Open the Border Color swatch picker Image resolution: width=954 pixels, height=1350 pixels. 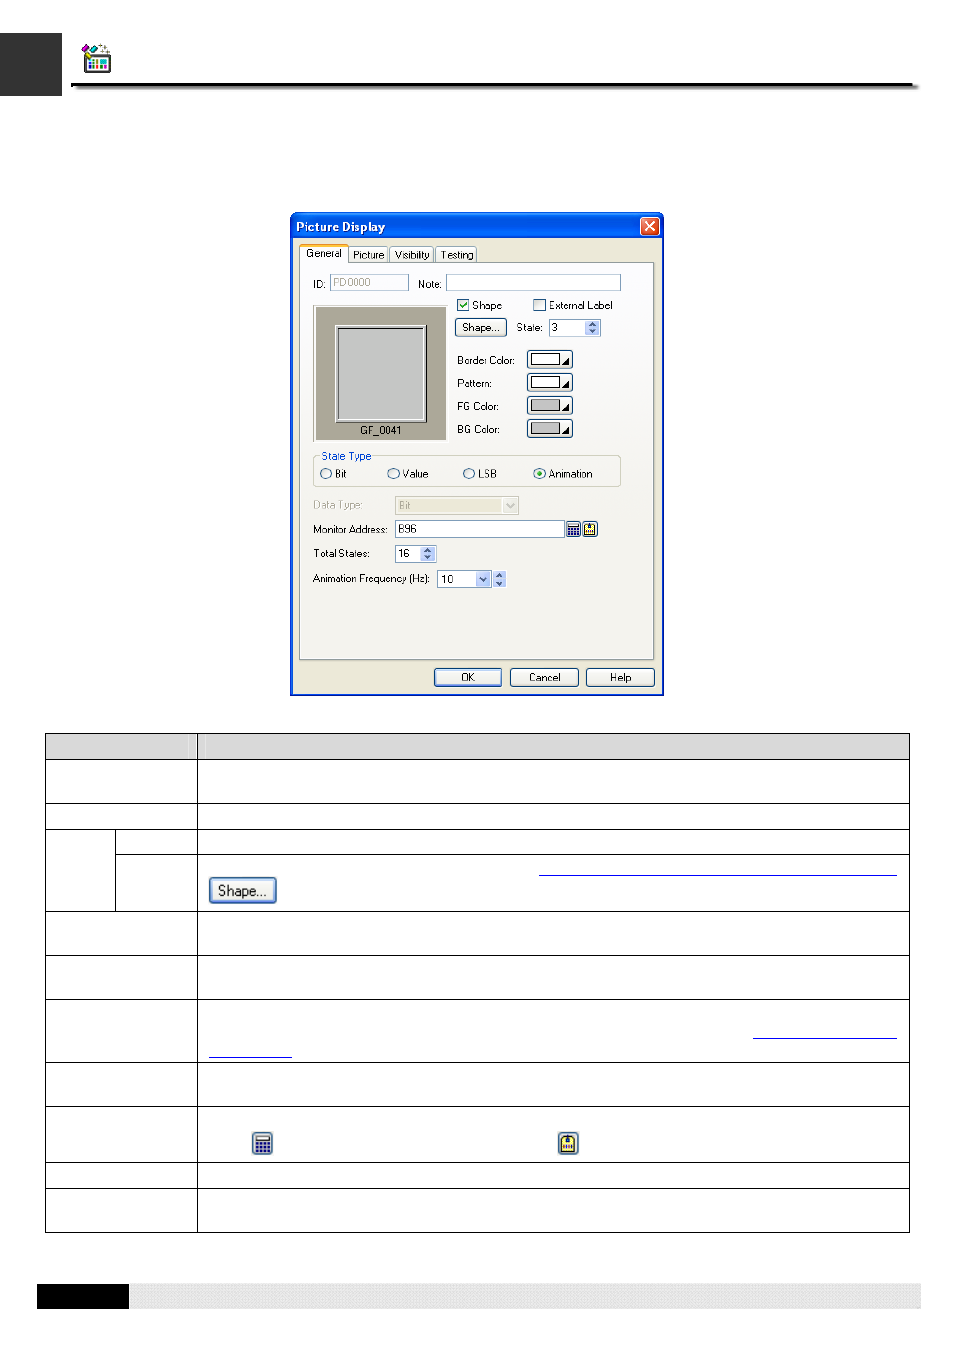(x=550, y=360)
